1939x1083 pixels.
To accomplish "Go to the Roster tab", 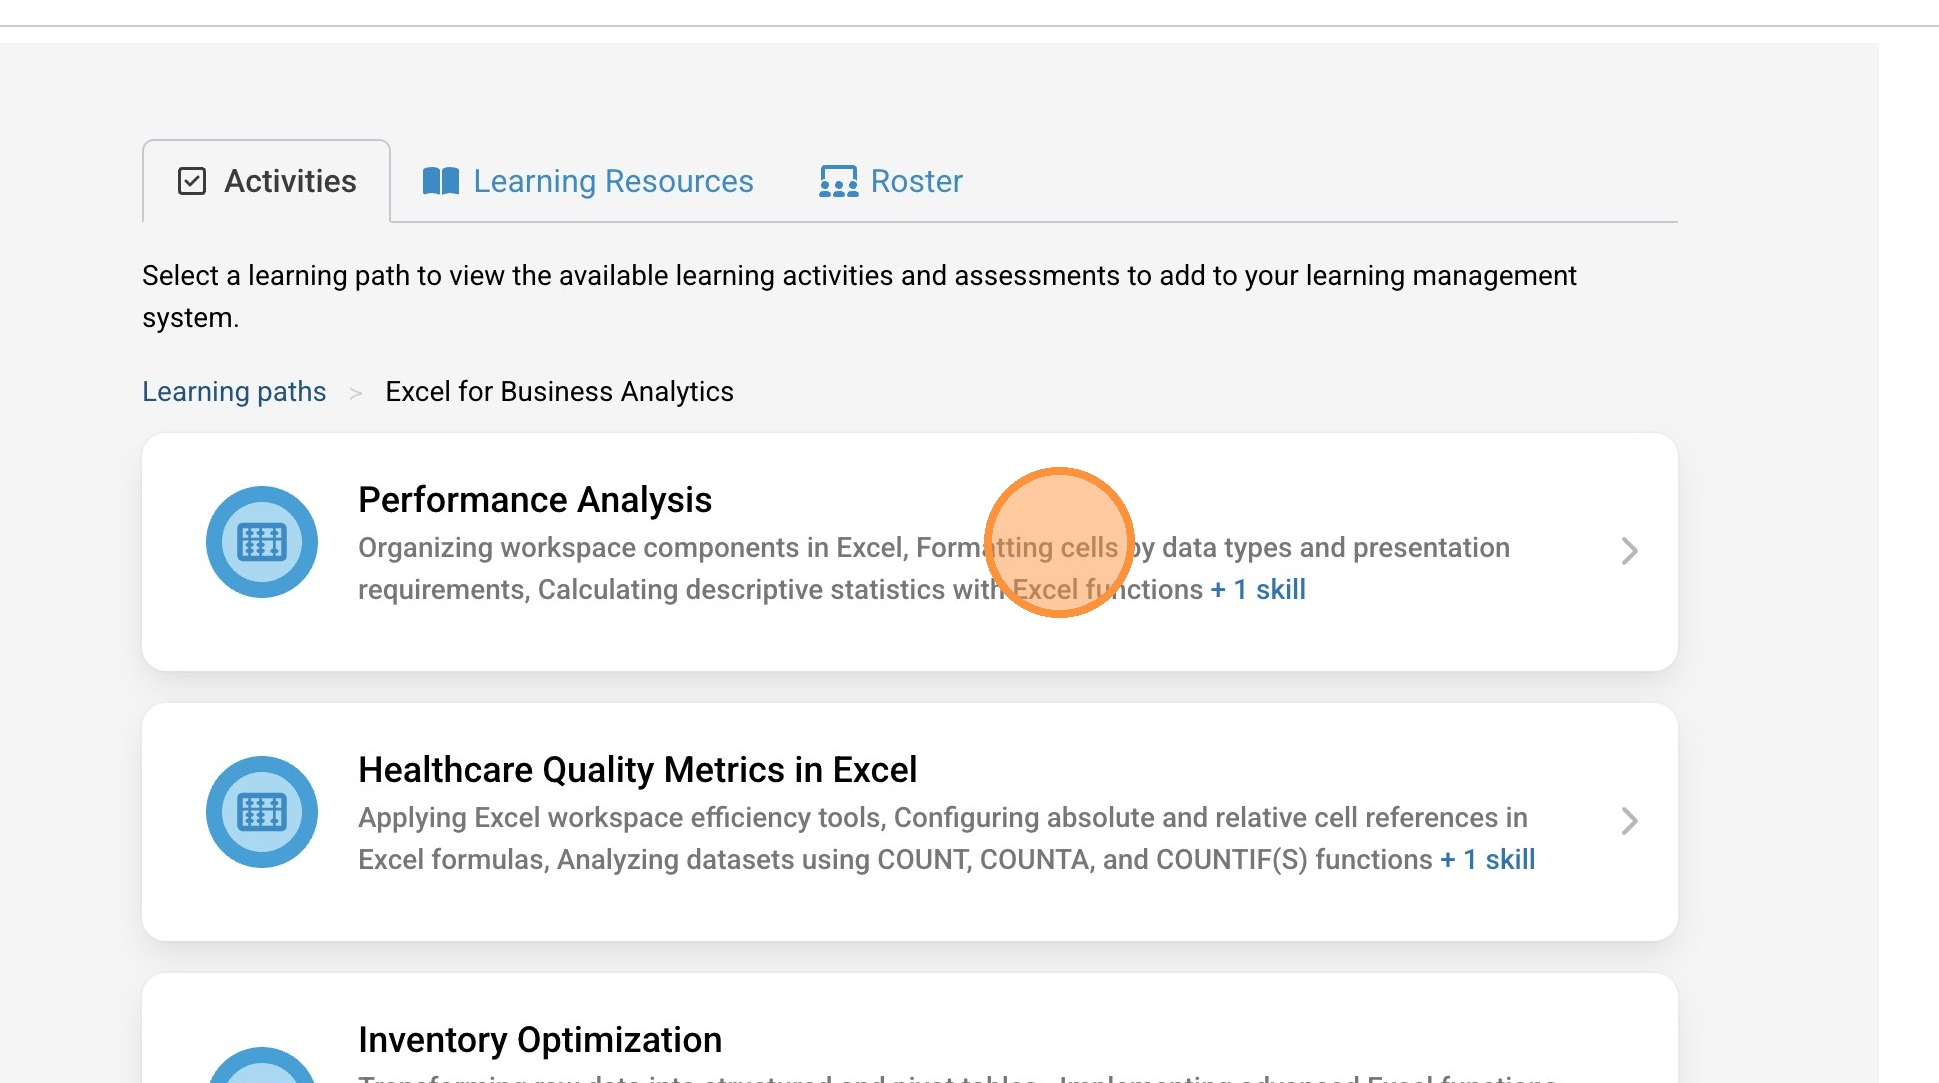I will pos(916,181).
